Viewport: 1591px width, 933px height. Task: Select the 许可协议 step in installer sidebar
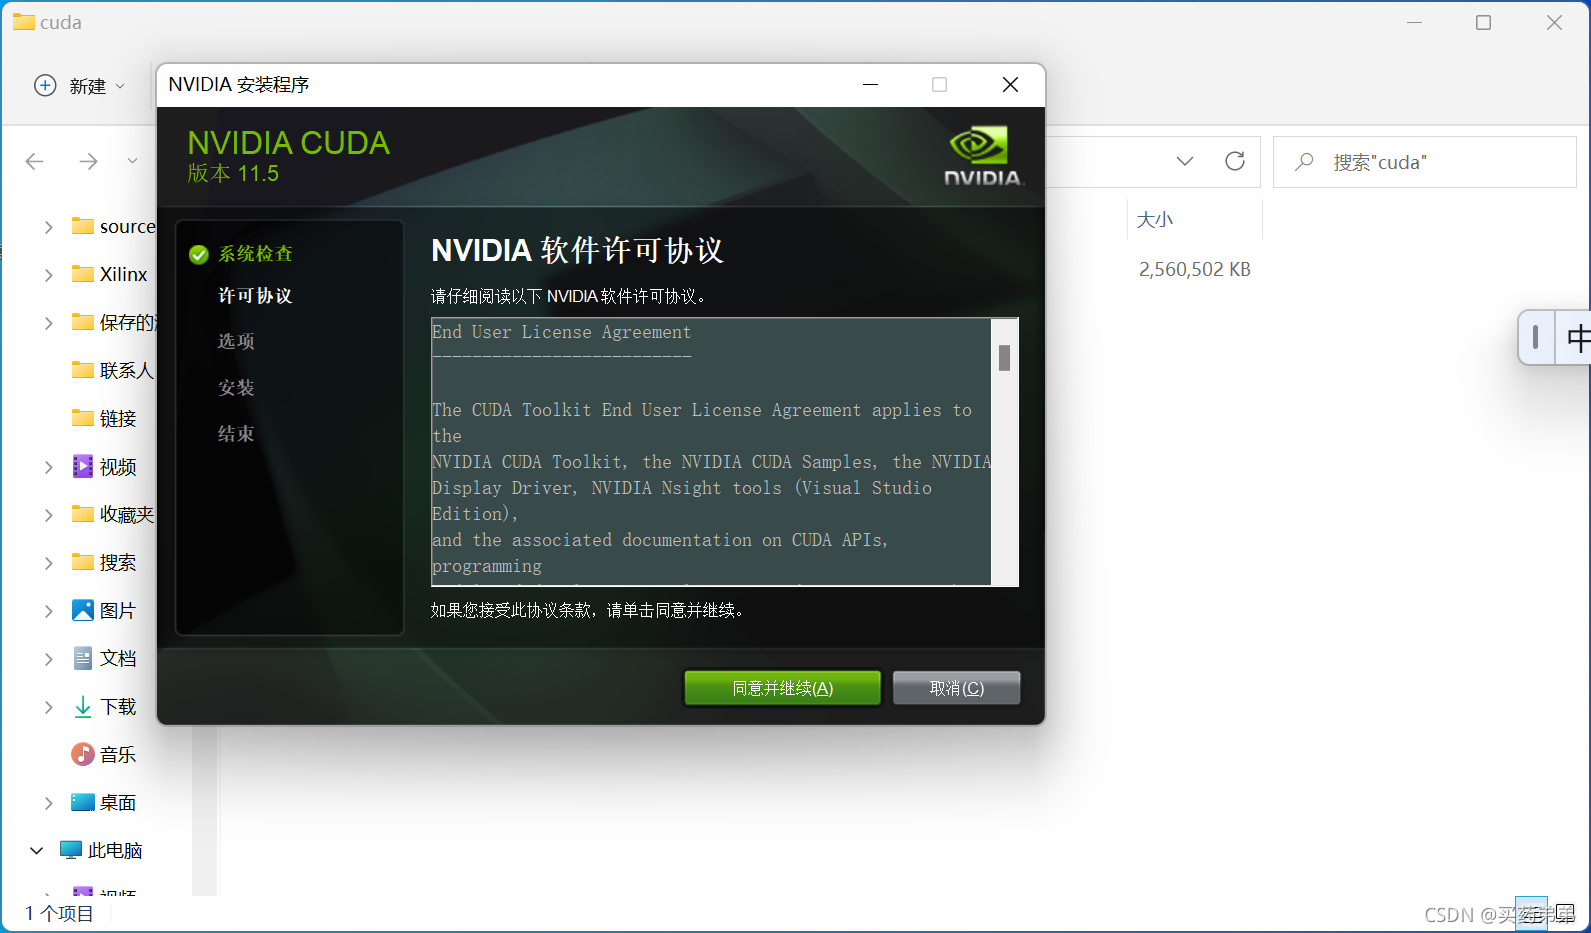click(255, 296)
